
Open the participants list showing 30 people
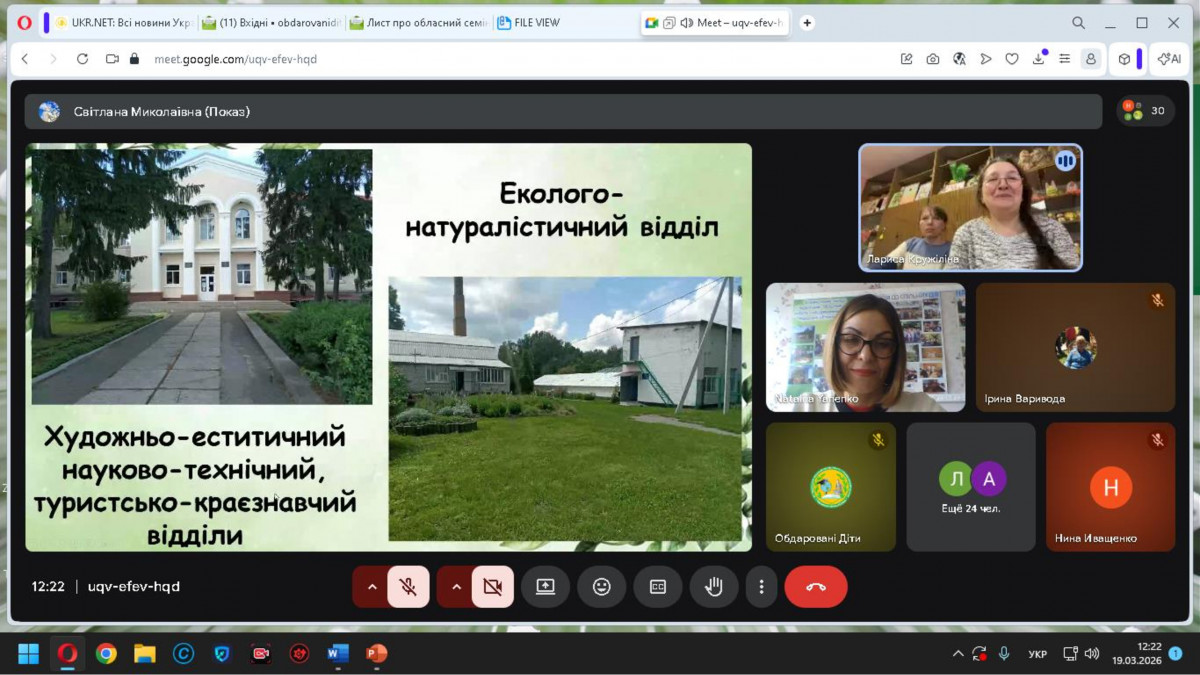[x=1145, y=111]
